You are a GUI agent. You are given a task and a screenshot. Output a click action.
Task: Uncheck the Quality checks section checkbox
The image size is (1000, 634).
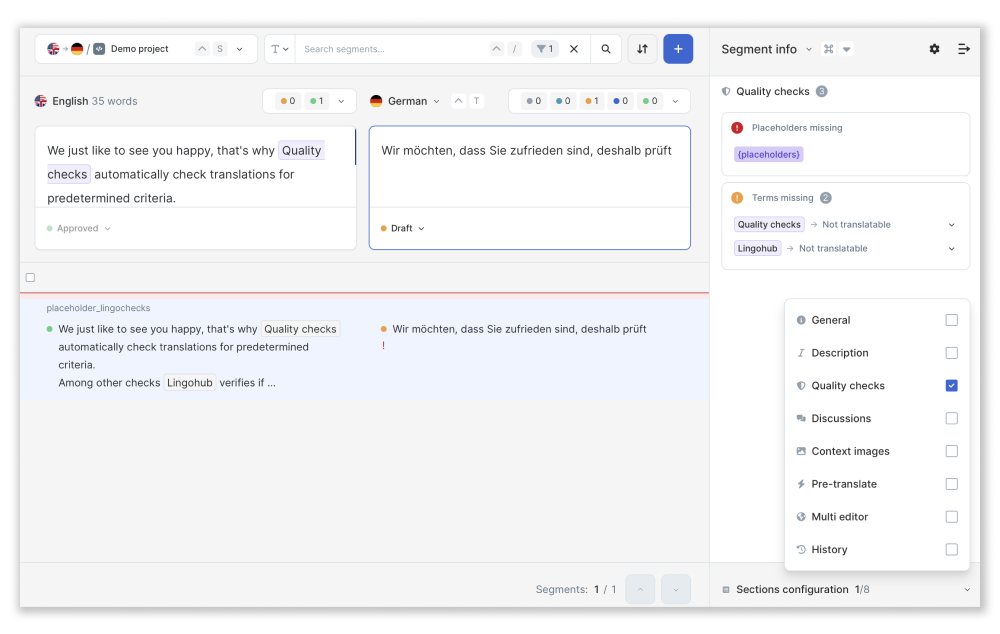[952, 385]
